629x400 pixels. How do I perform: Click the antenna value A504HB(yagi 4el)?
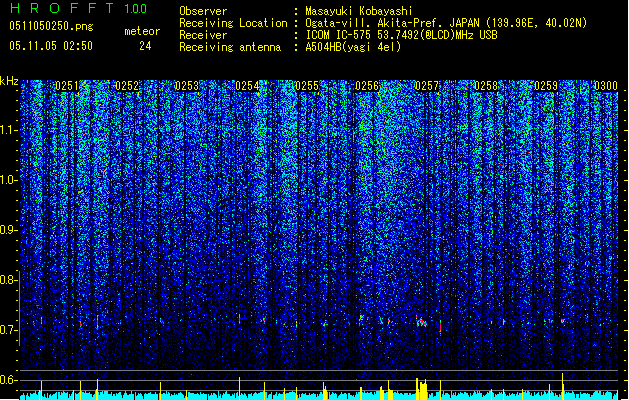point(353,47)
